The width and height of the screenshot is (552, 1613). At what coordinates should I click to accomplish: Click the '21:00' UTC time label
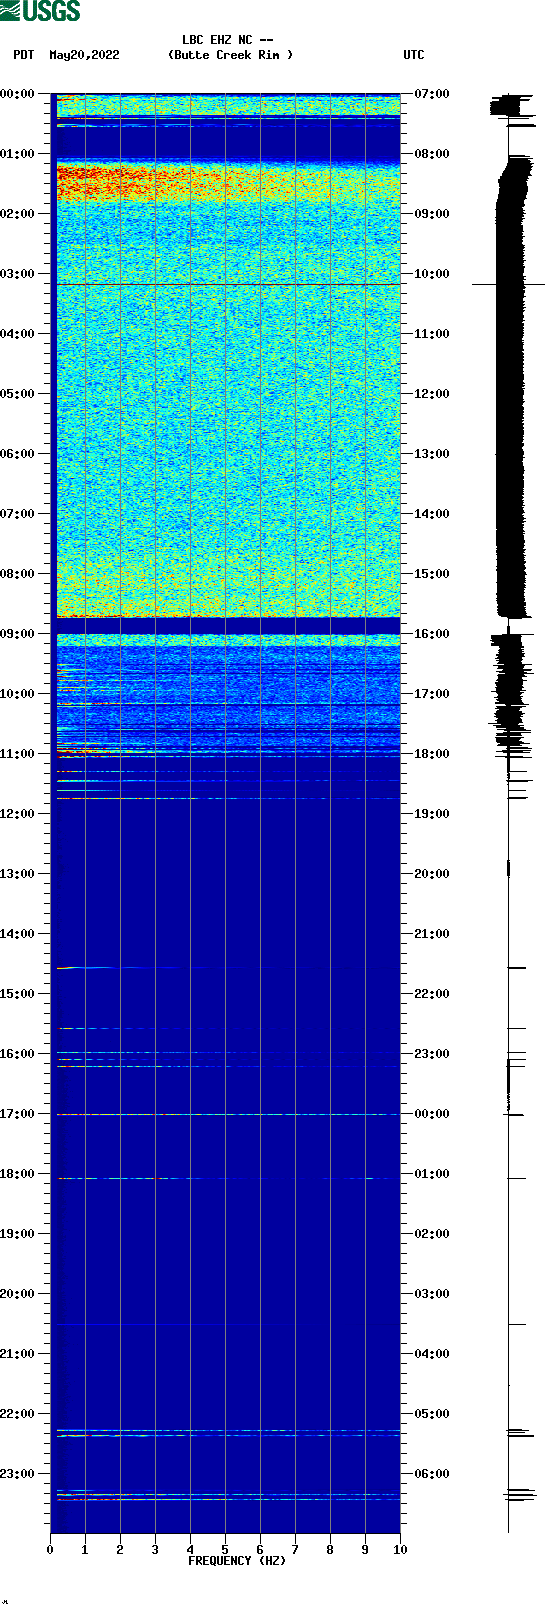432,934
